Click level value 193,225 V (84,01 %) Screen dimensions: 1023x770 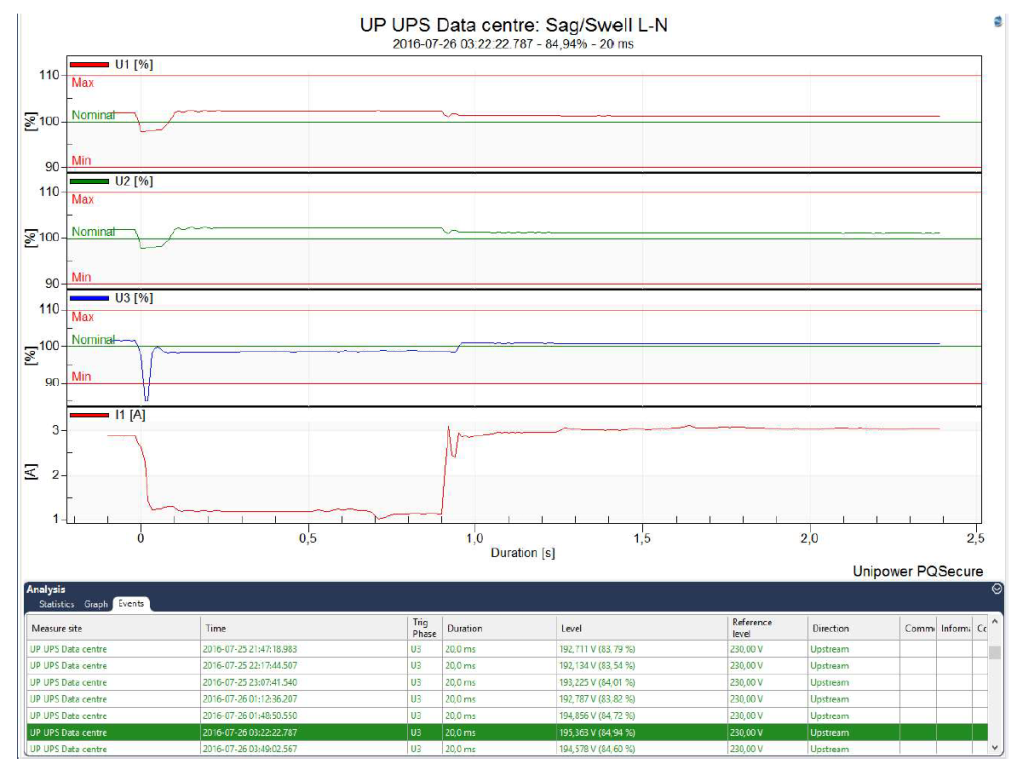click(x=597, y=683)
